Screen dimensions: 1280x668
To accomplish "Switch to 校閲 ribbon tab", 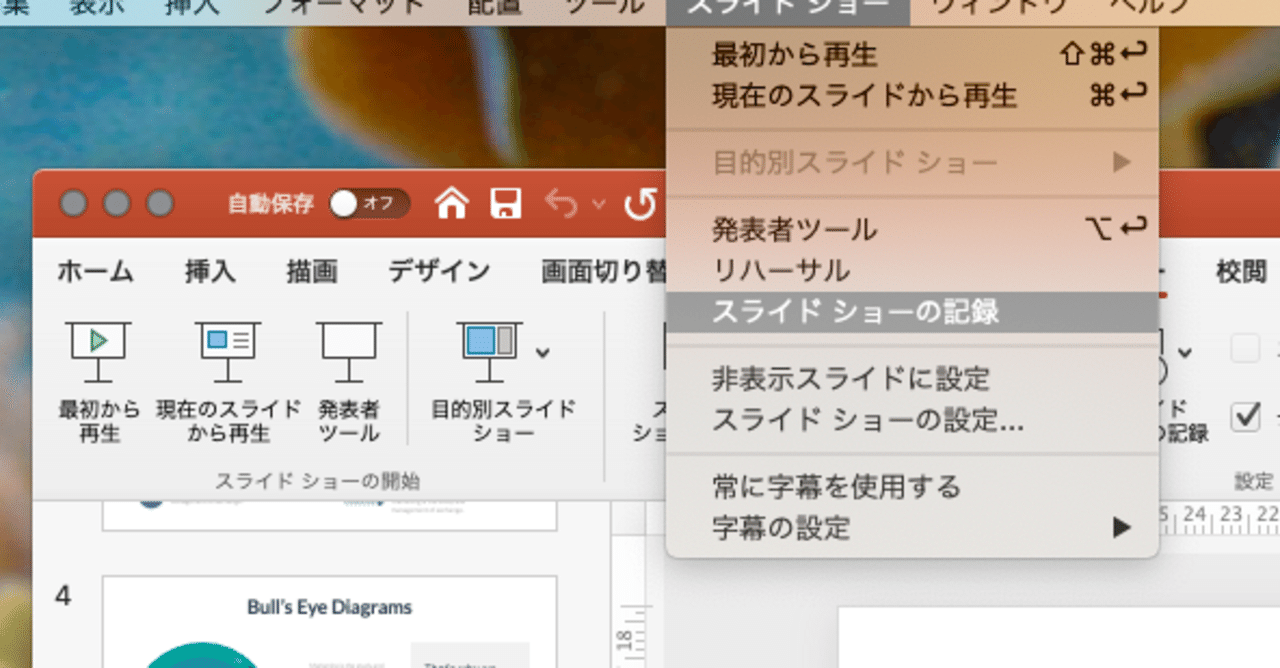I will 1241,271.
